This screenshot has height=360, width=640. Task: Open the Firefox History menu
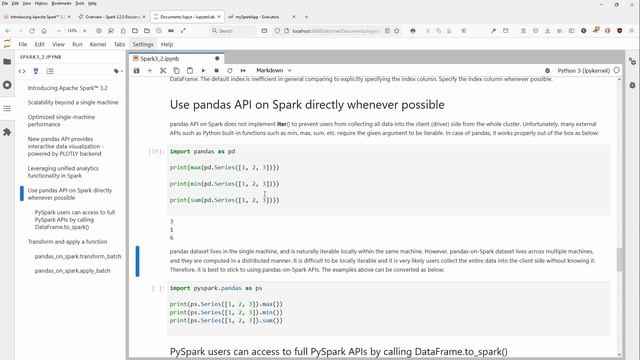tap(41, 3)
